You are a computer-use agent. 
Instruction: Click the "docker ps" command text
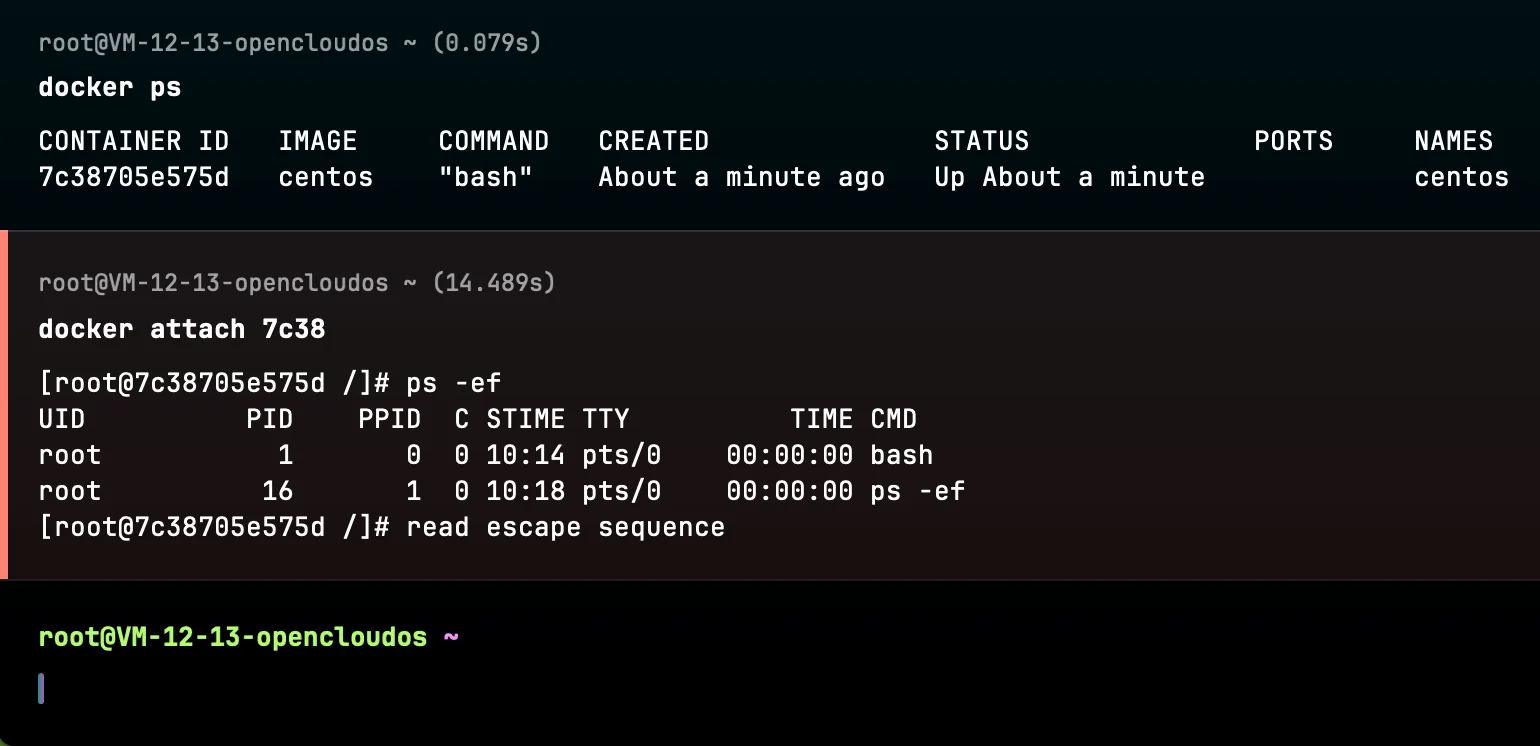[110, 87]
